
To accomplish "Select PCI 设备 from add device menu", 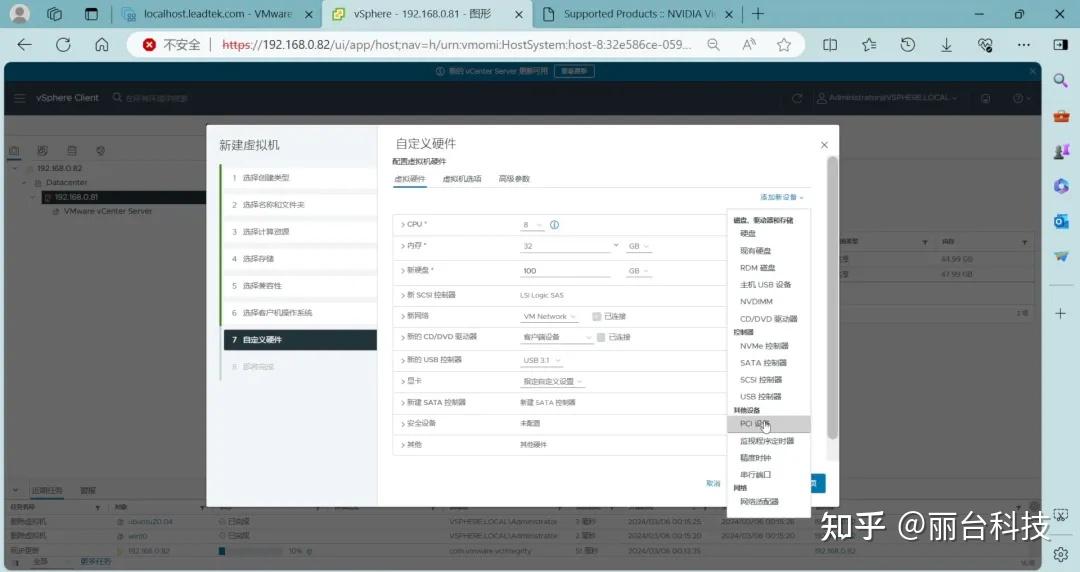I will click(x=769, y=424).
